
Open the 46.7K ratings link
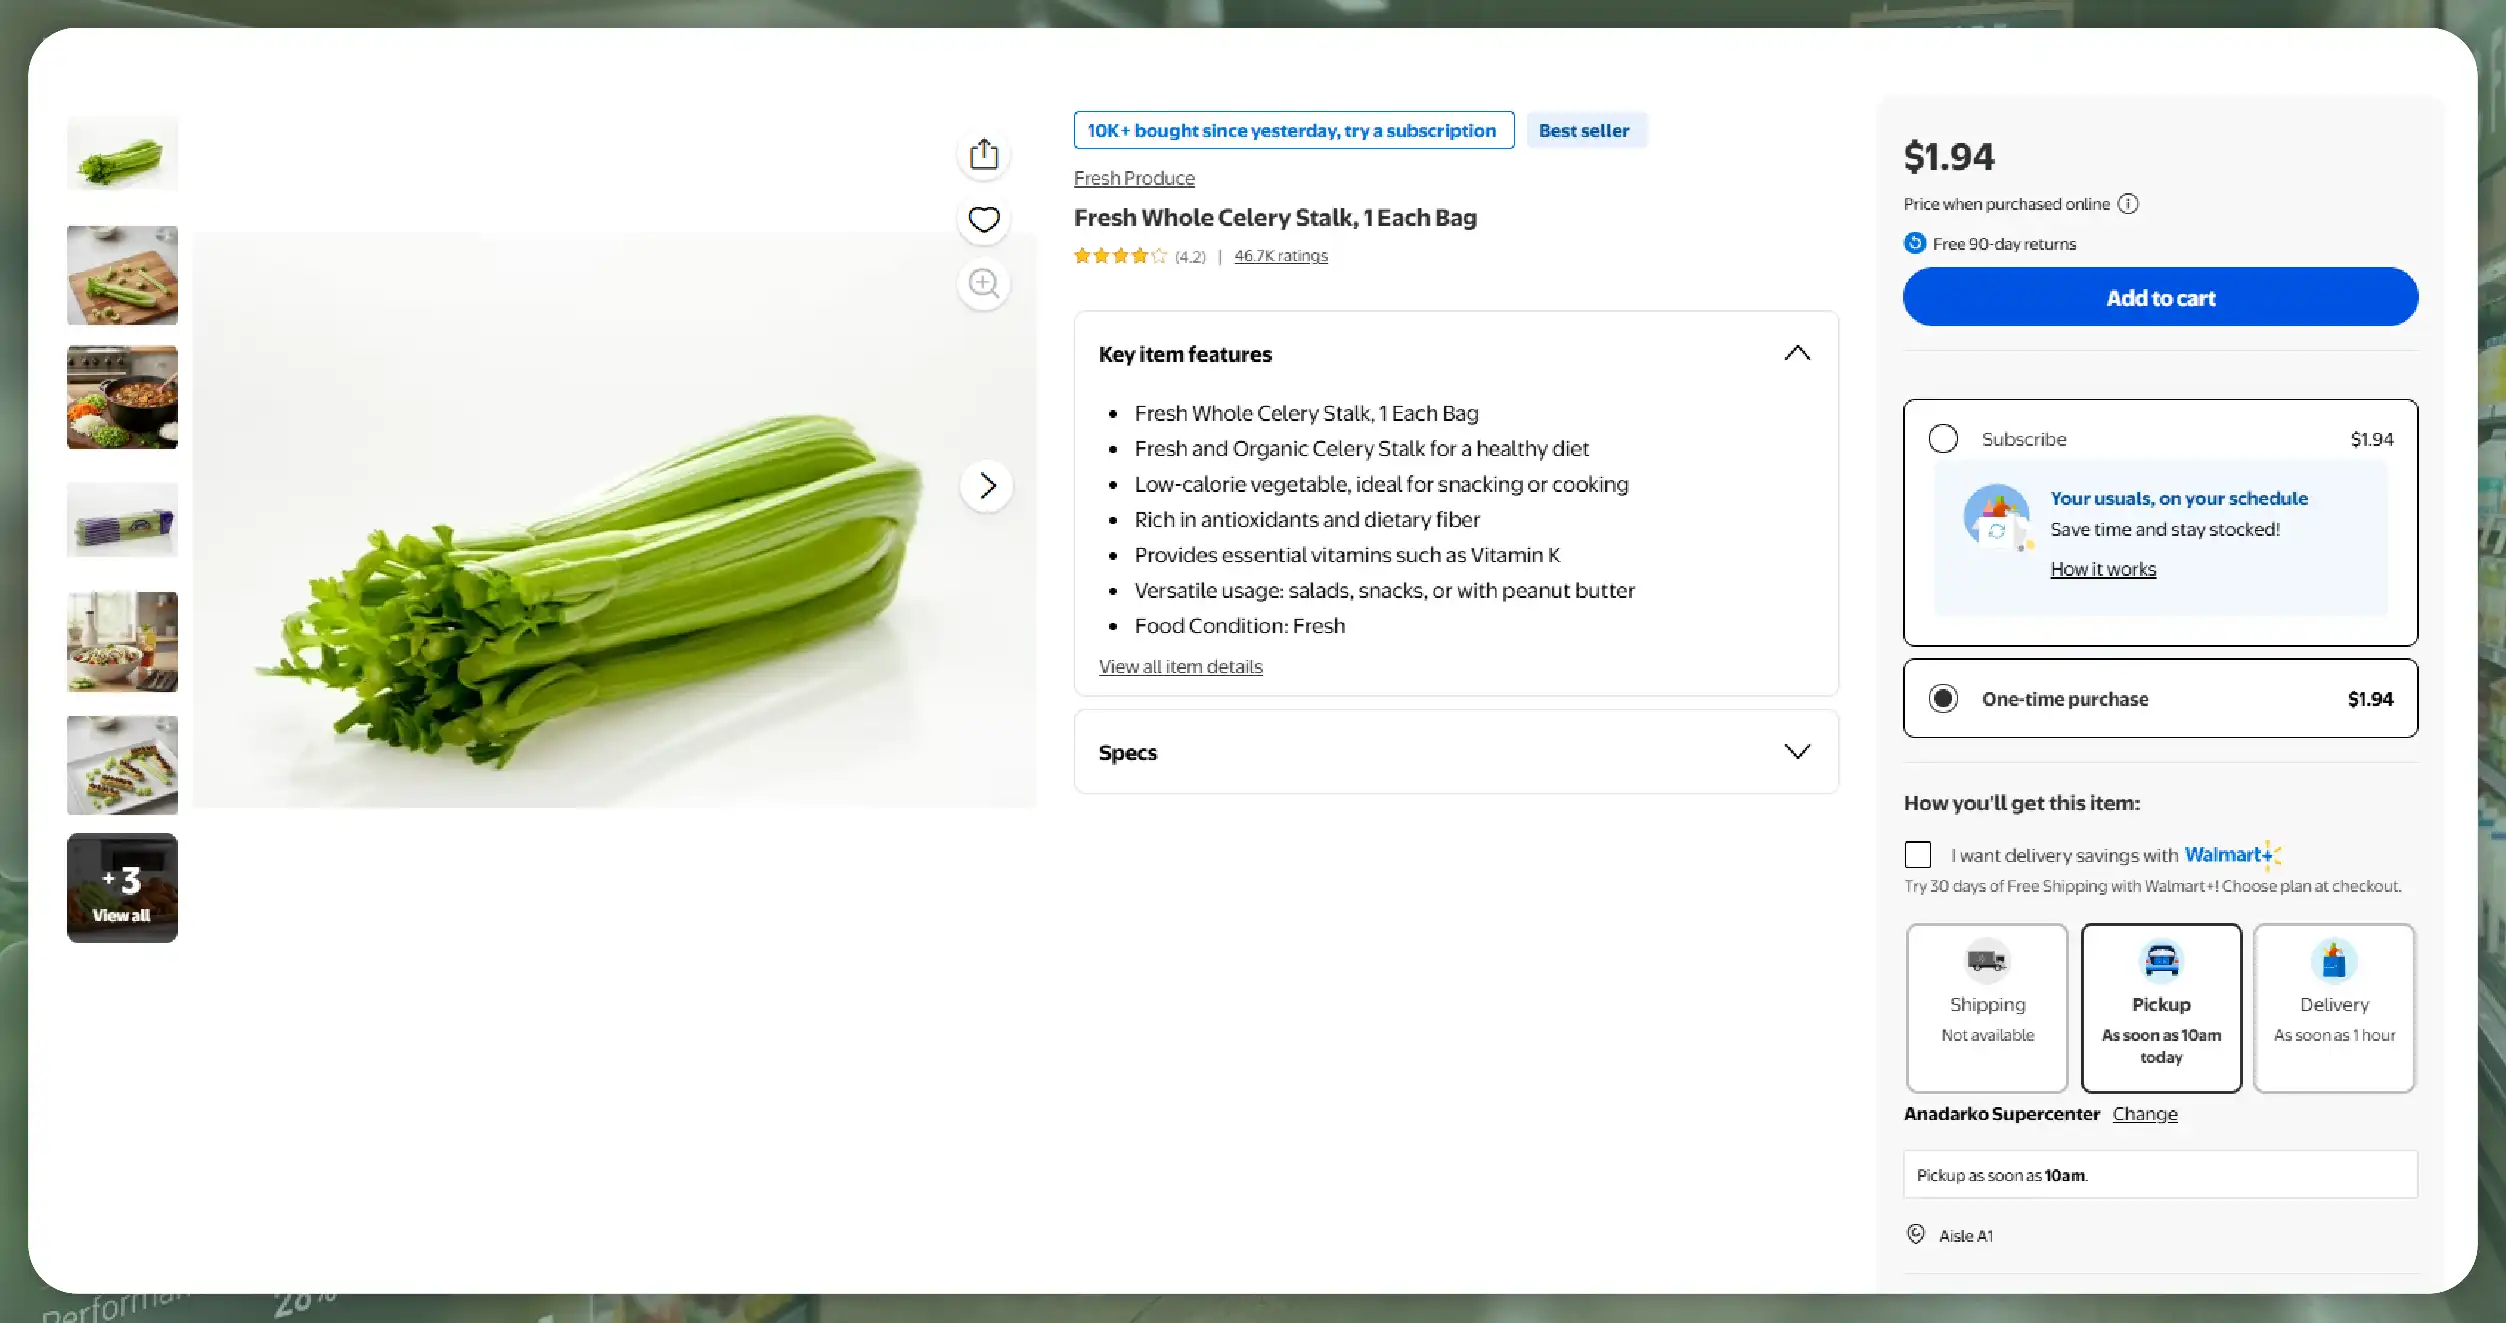click(x=1281, y=256)
